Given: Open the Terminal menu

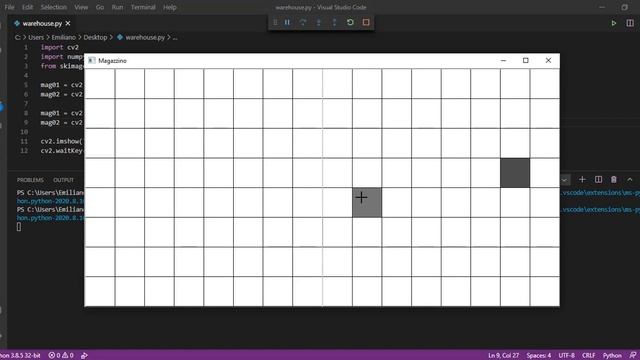Looking at the screenshot, I should [x=143, y=7].
